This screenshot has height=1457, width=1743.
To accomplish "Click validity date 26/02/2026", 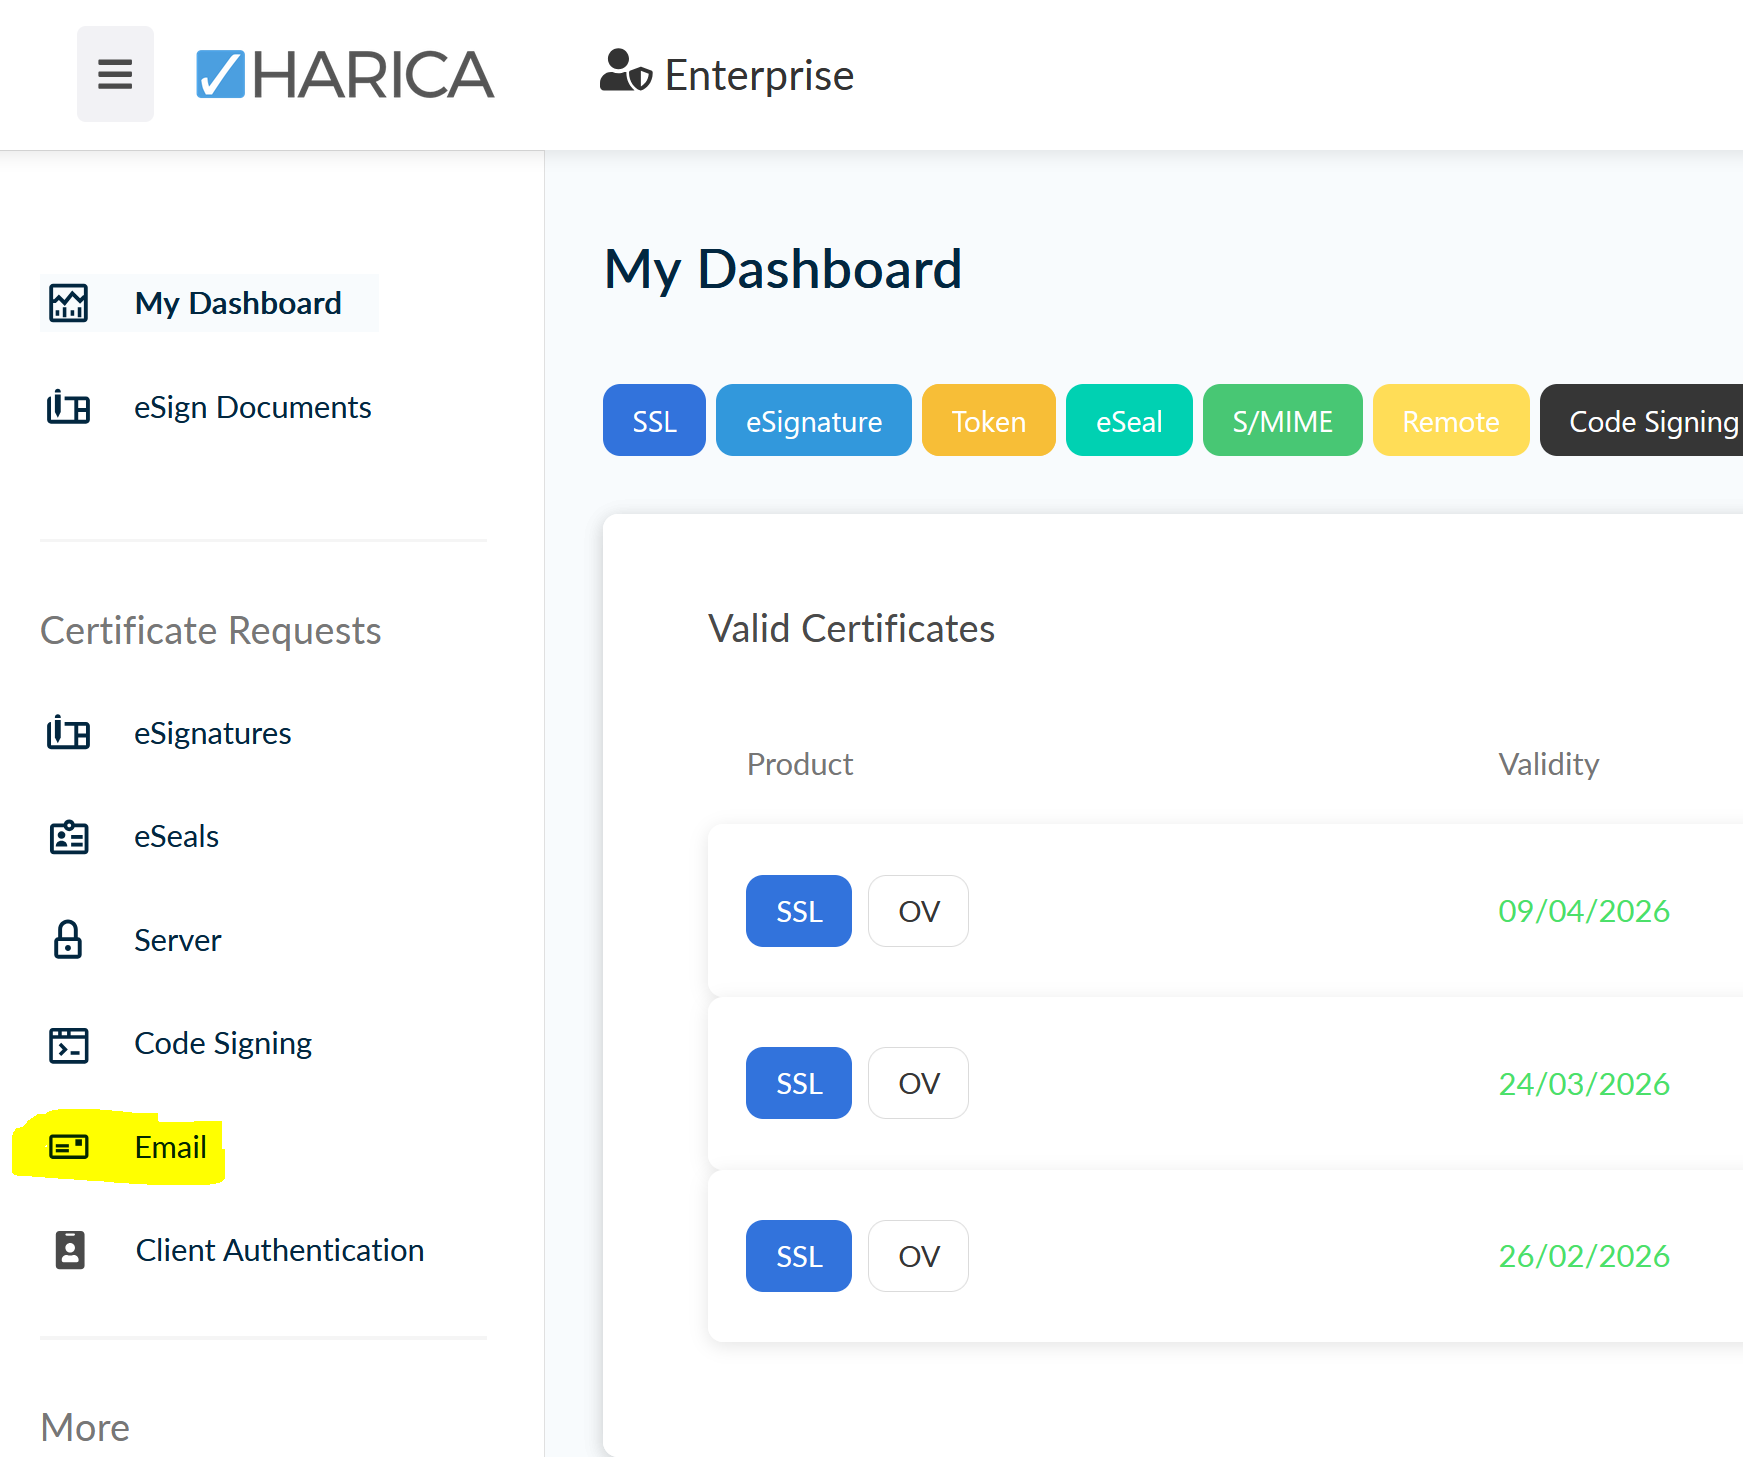I will pyautogui.click(x=1584, y=1256).
